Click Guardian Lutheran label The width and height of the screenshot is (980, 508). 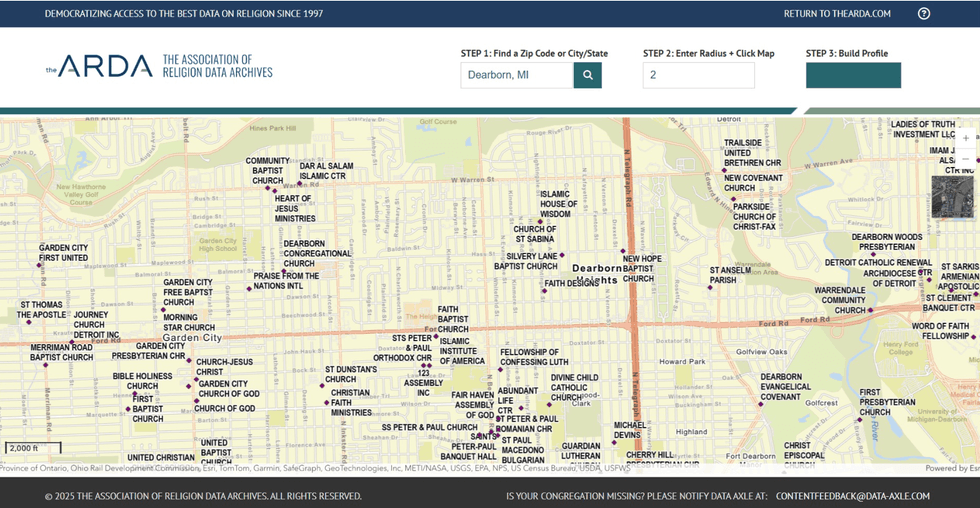[581, 452]
